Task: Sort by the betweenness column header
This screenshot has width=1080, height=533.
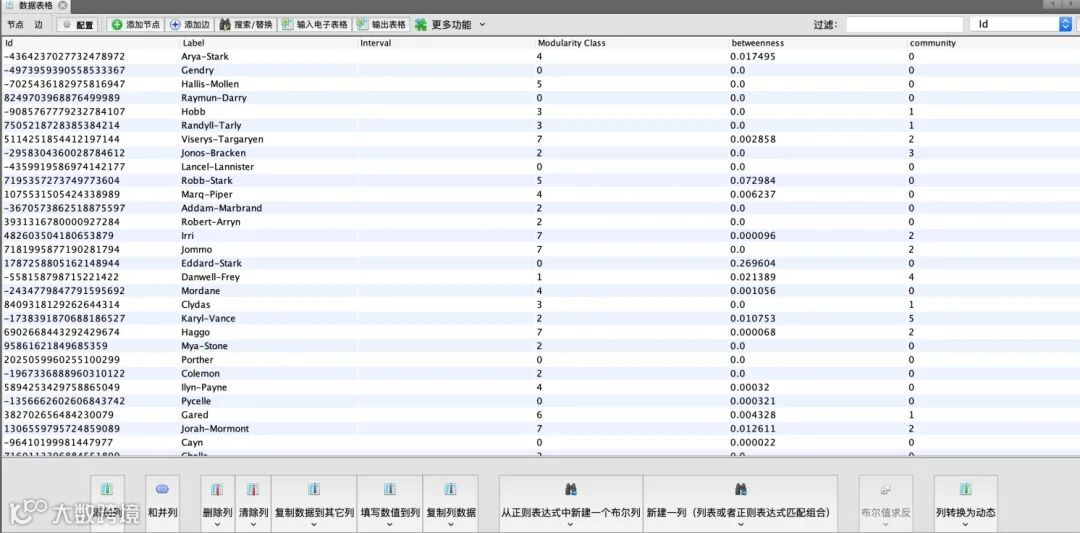Action: [x=818, y=43]
